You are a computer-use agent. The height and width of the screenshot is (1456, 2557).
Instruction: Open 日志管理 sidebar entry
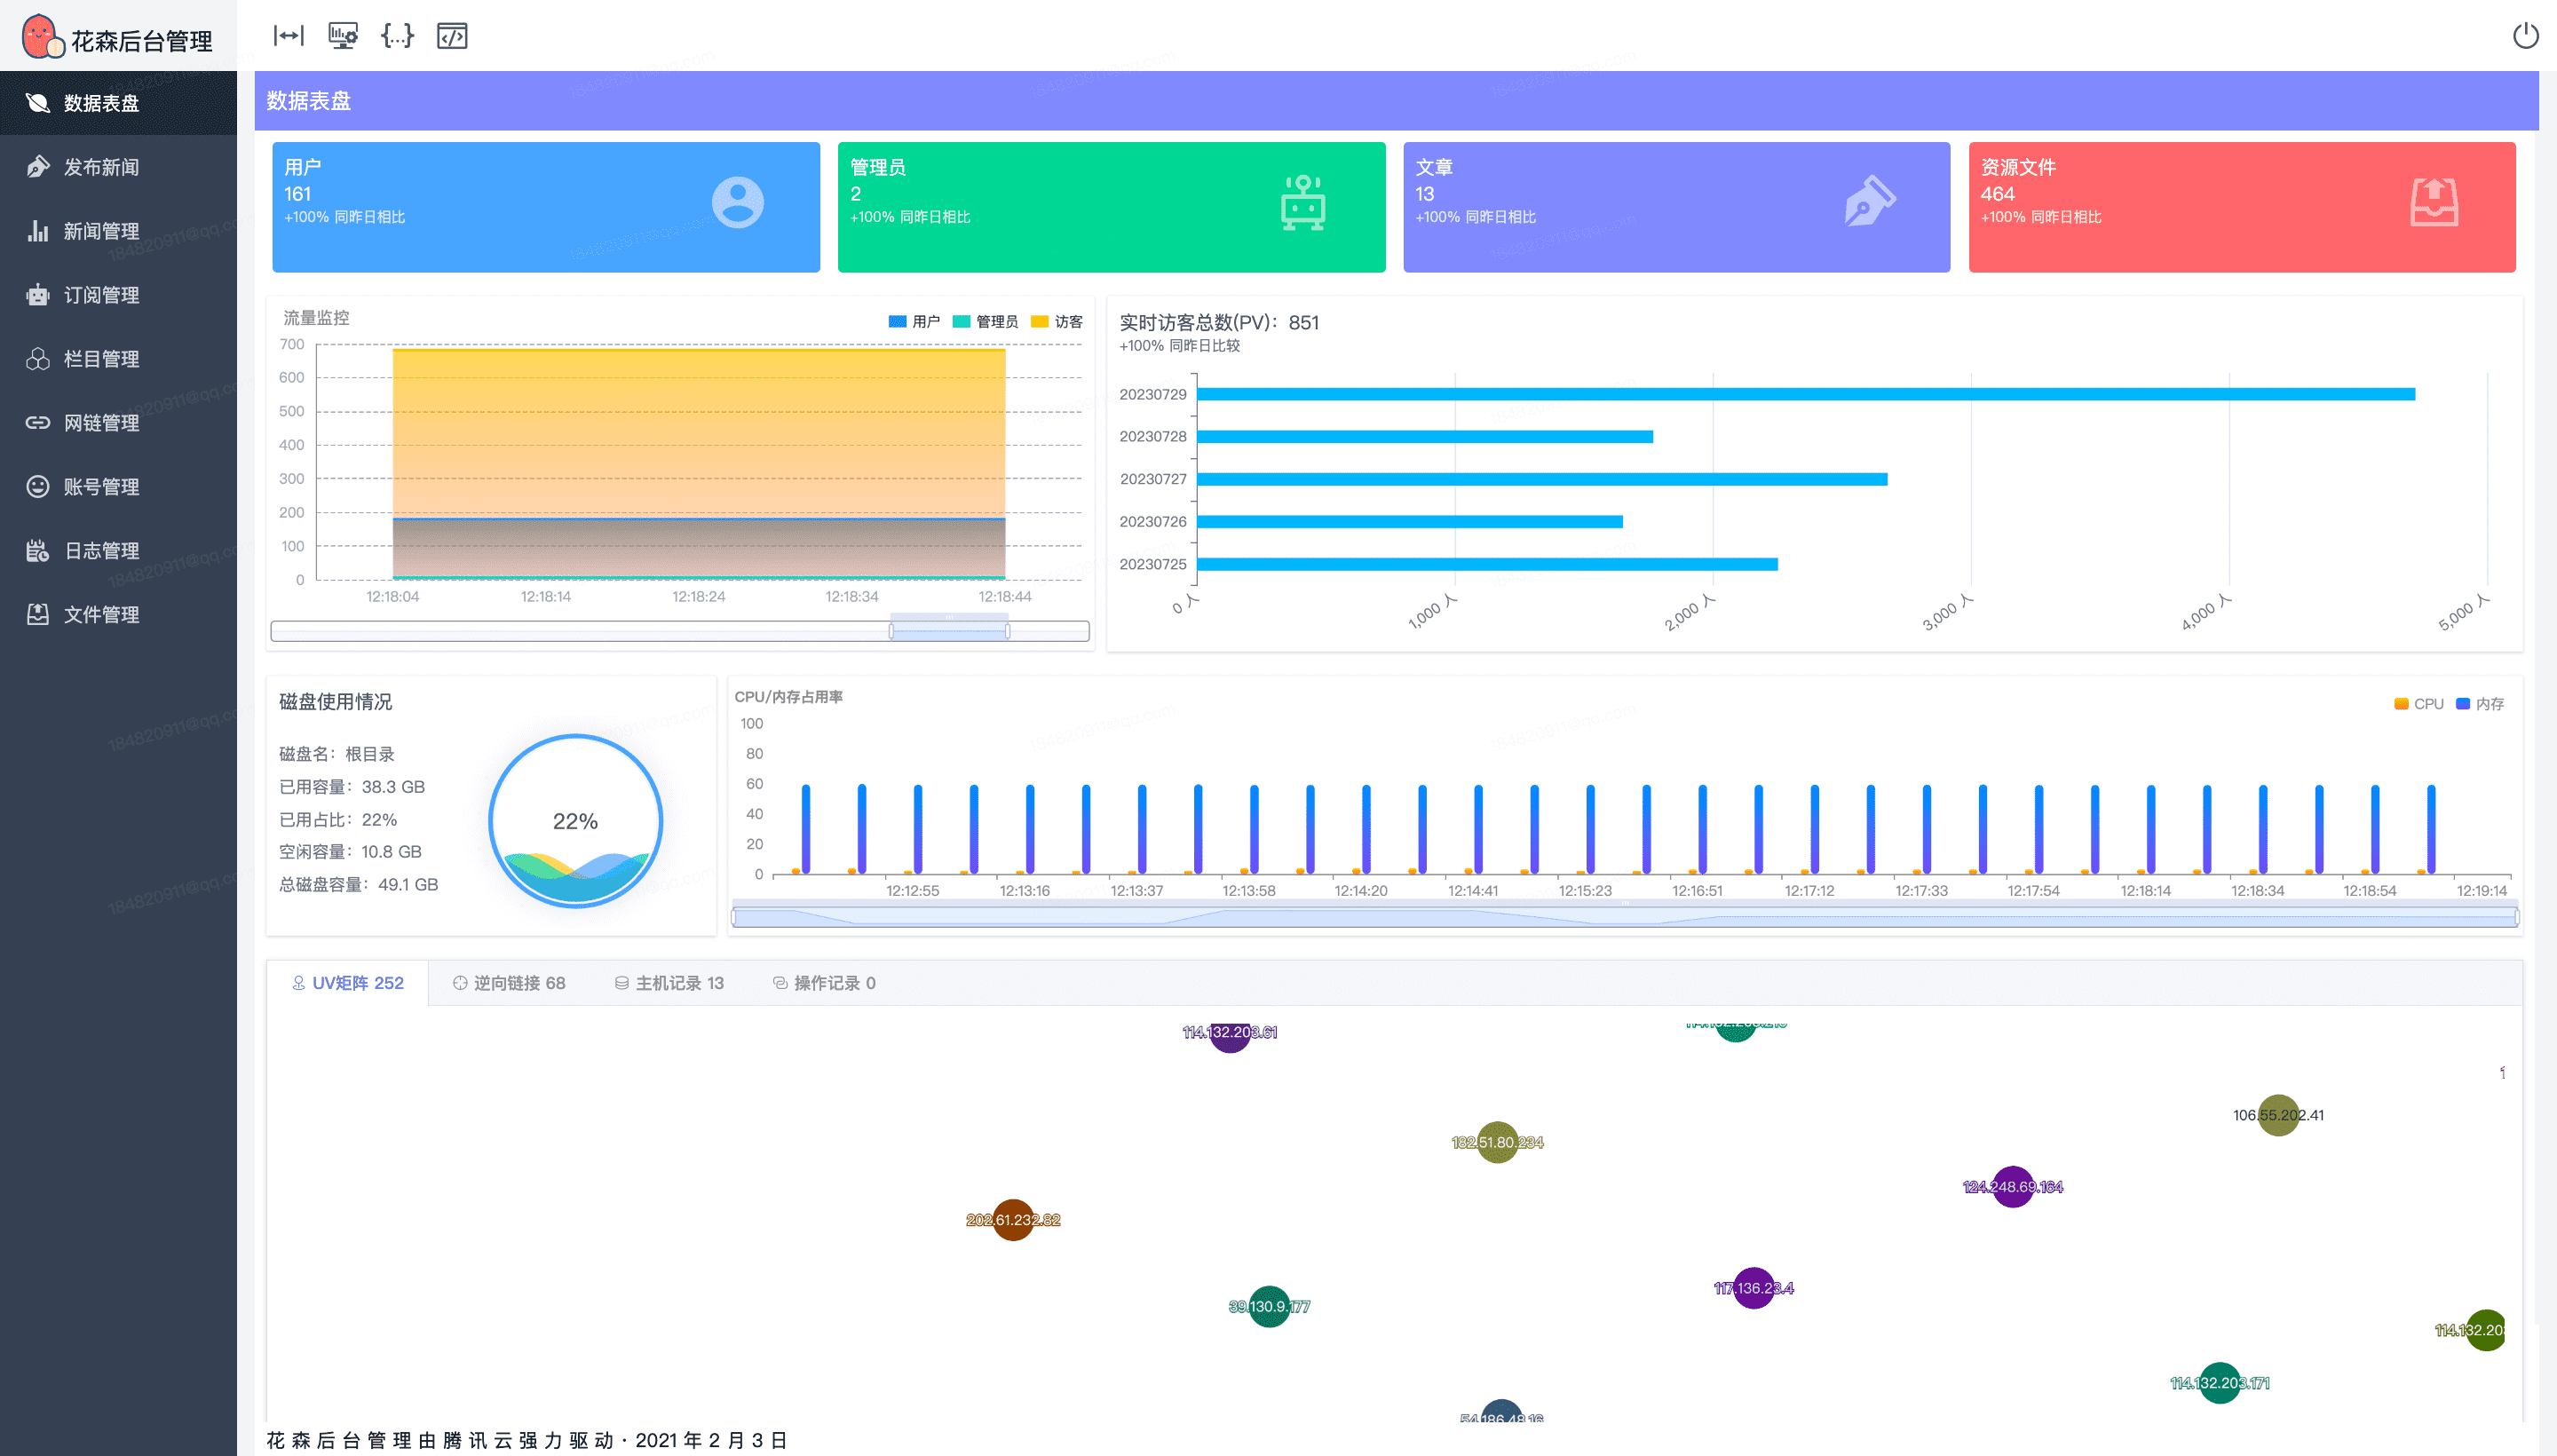point(118,551)
